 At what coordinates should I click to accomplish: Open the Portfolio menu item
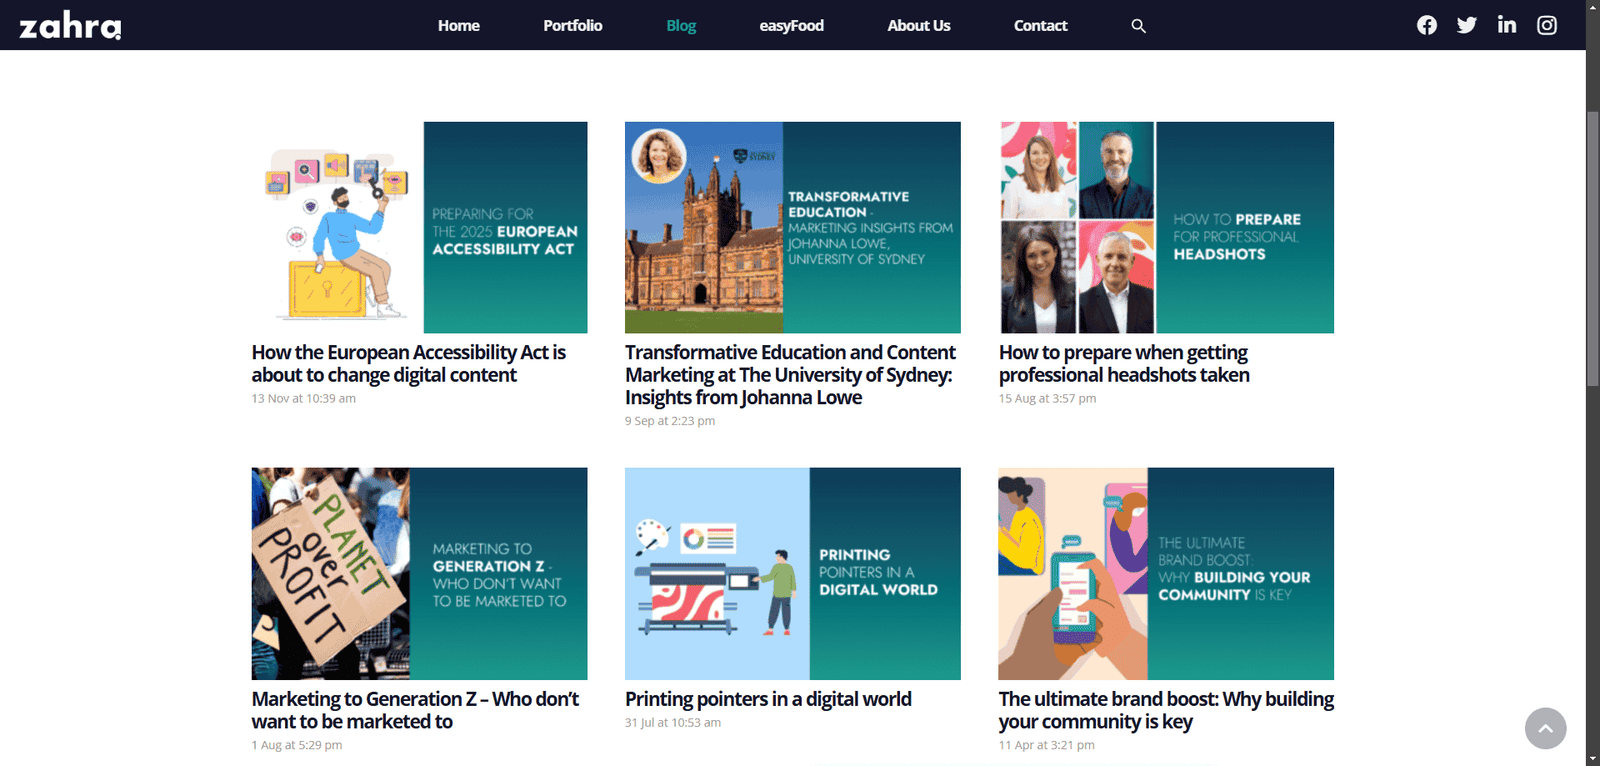[x=573, y=26]
